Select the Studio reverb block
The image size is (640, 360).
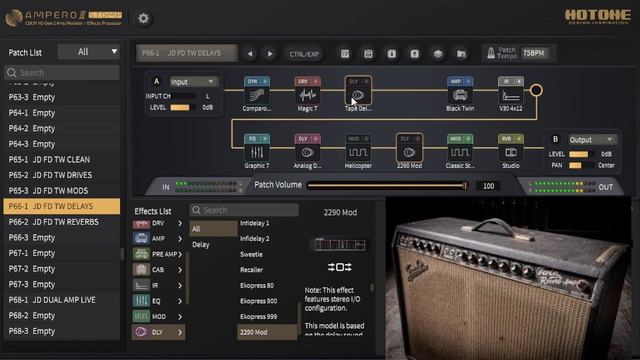click(511, 152)
